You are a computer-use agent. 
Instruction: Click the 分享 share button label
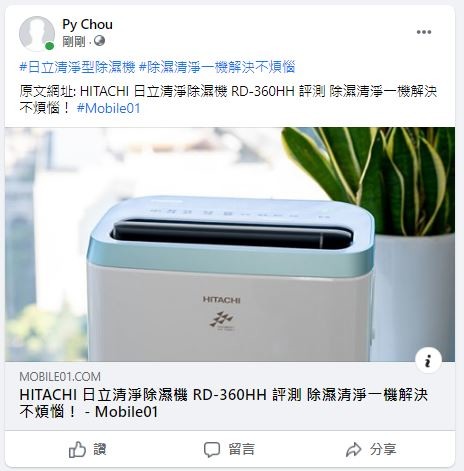tap(383, 449)
